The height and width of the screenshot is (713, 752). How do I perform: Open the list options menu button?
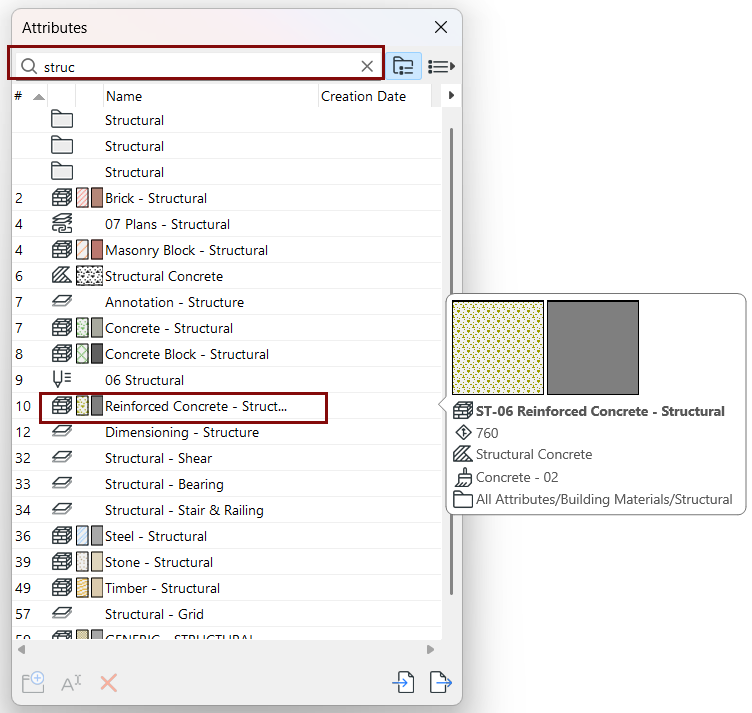point(441,66)
